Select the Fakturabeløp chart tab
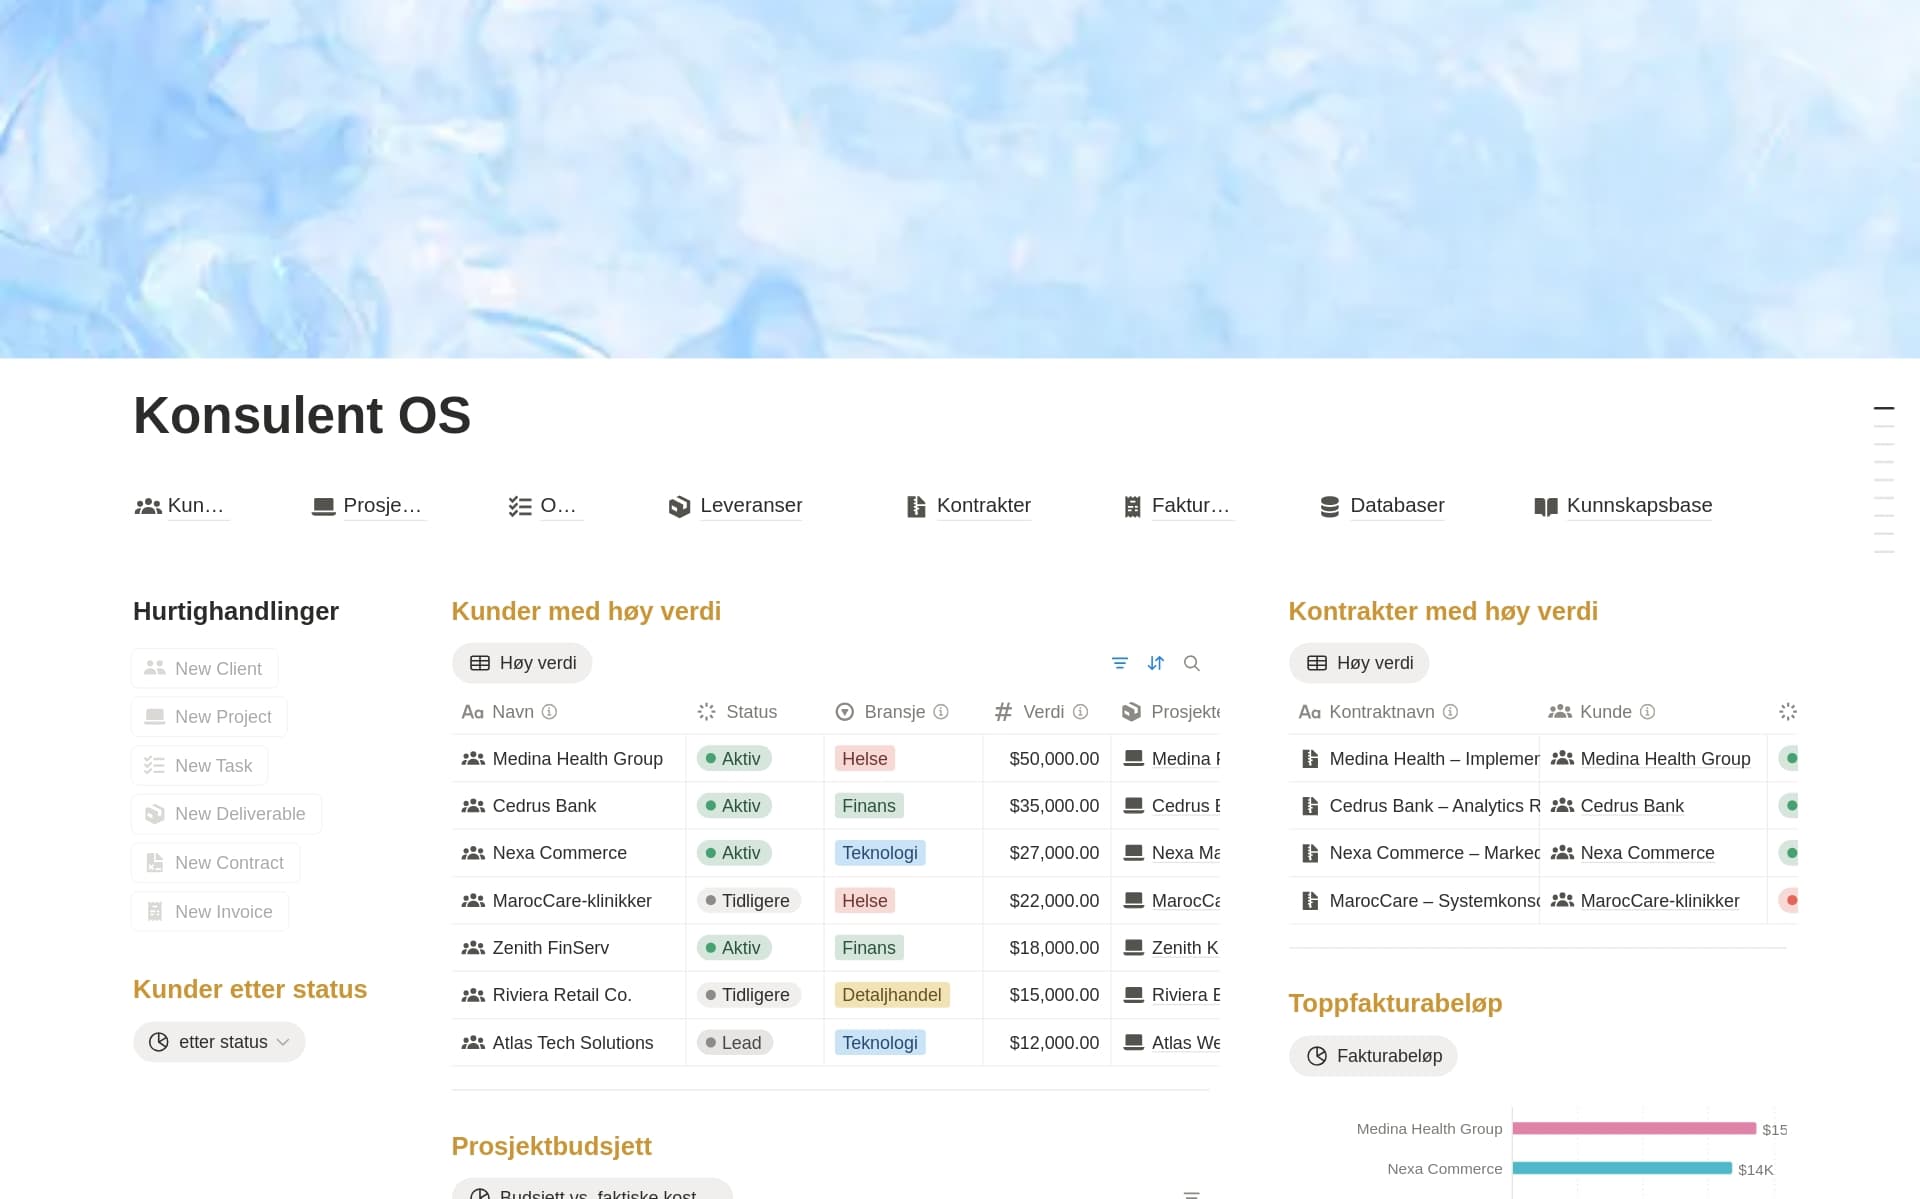 click(x=1373, y=1056)
